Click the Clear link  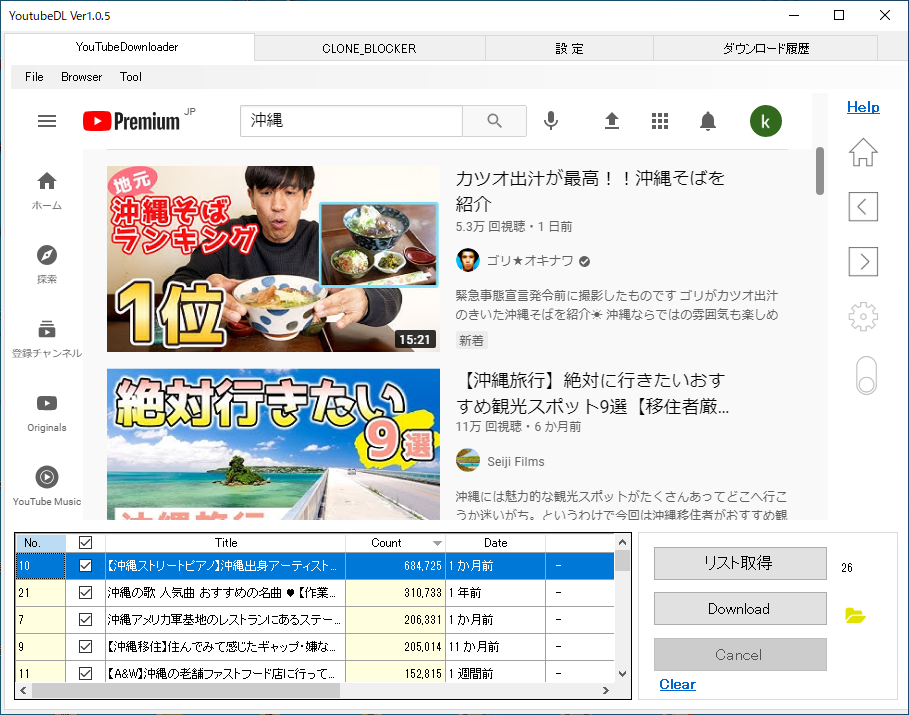click(x=677, y=684)
